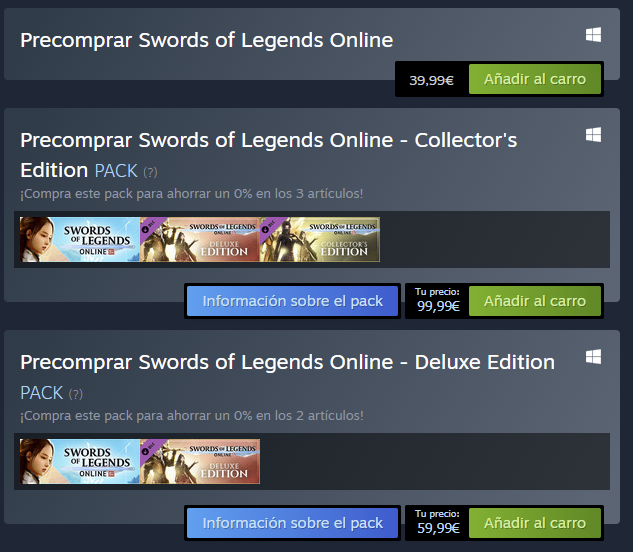Click the 59,99€ Deluxe Edition price
The image size is (633, 552).
tap(437, 527)
